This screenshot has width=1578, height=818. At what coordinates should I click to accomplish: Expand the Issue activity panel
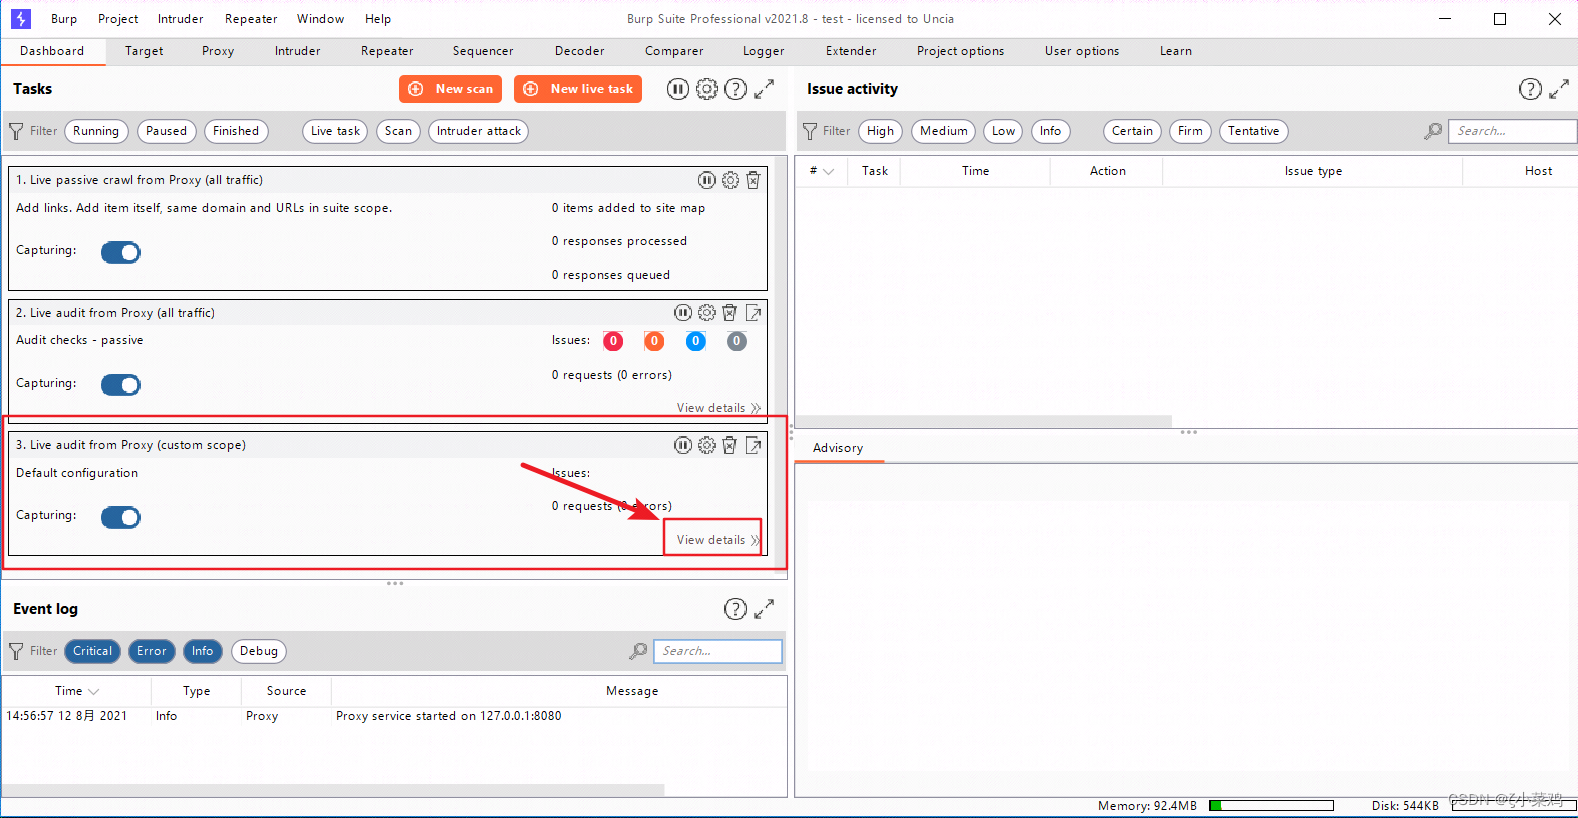1559,89
